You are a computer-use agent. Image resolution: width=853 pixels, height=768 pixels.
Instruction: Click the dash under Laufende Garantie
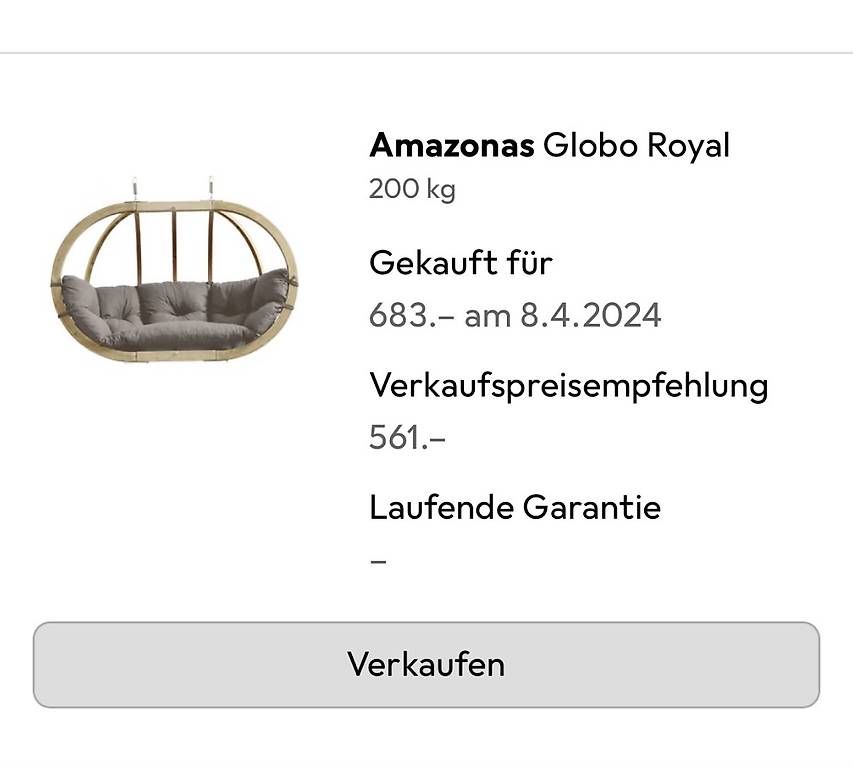(x=378, y=561)
